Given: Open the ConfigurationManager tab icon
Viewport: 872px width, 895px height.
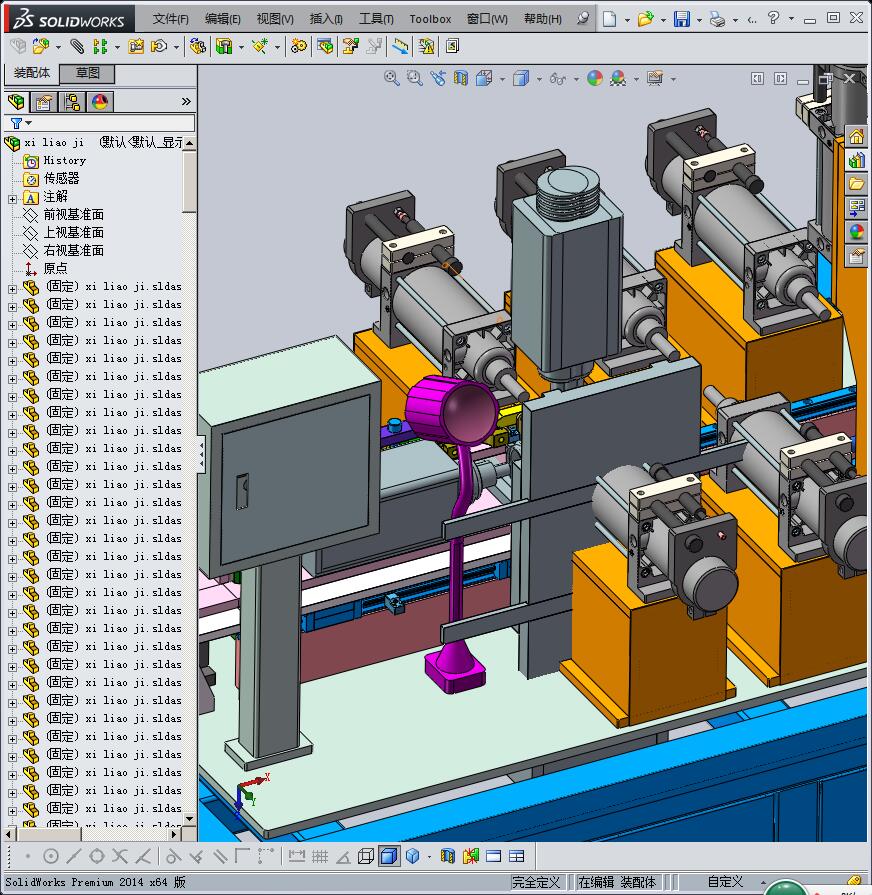Looking at the screenshot, I should click(72, 102).
